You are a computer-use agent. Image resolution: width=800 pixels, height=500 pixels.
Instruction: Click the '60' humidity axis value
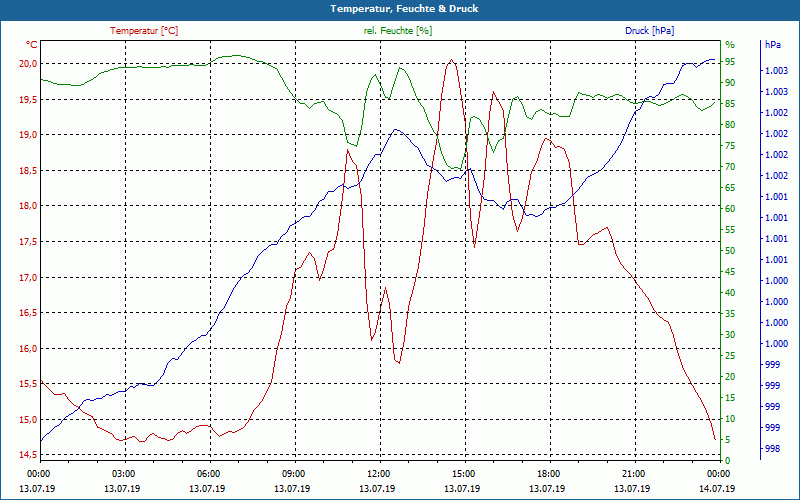[730, 209]
